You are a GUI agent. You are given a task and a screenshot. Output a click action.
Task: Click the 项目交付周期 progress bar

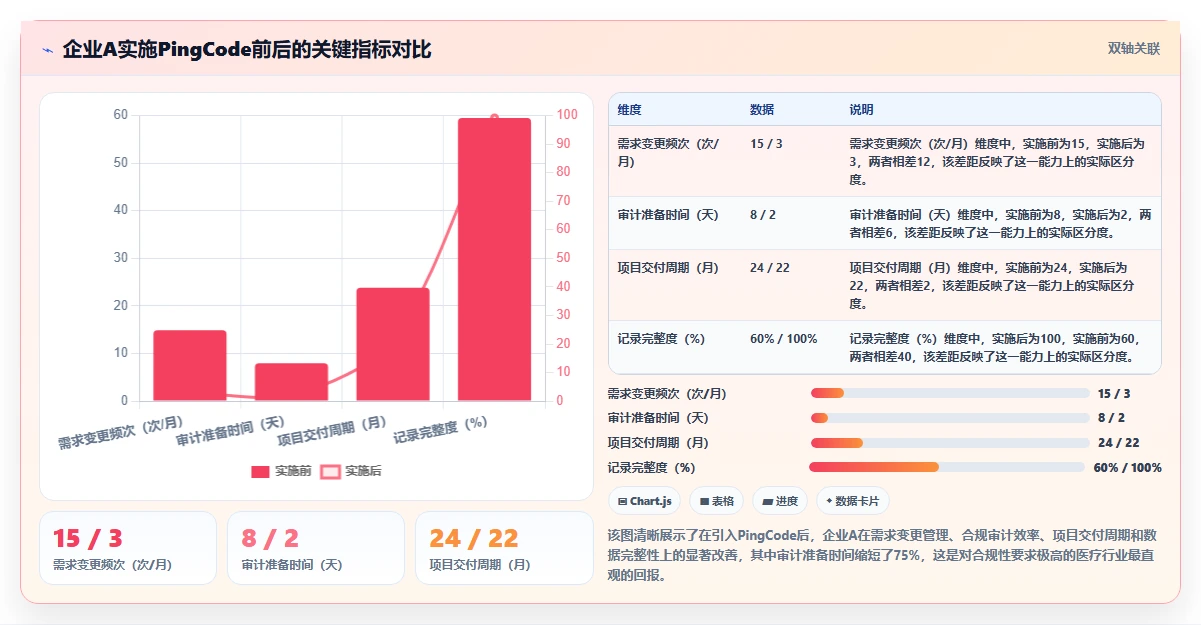(x=950, y=442)
